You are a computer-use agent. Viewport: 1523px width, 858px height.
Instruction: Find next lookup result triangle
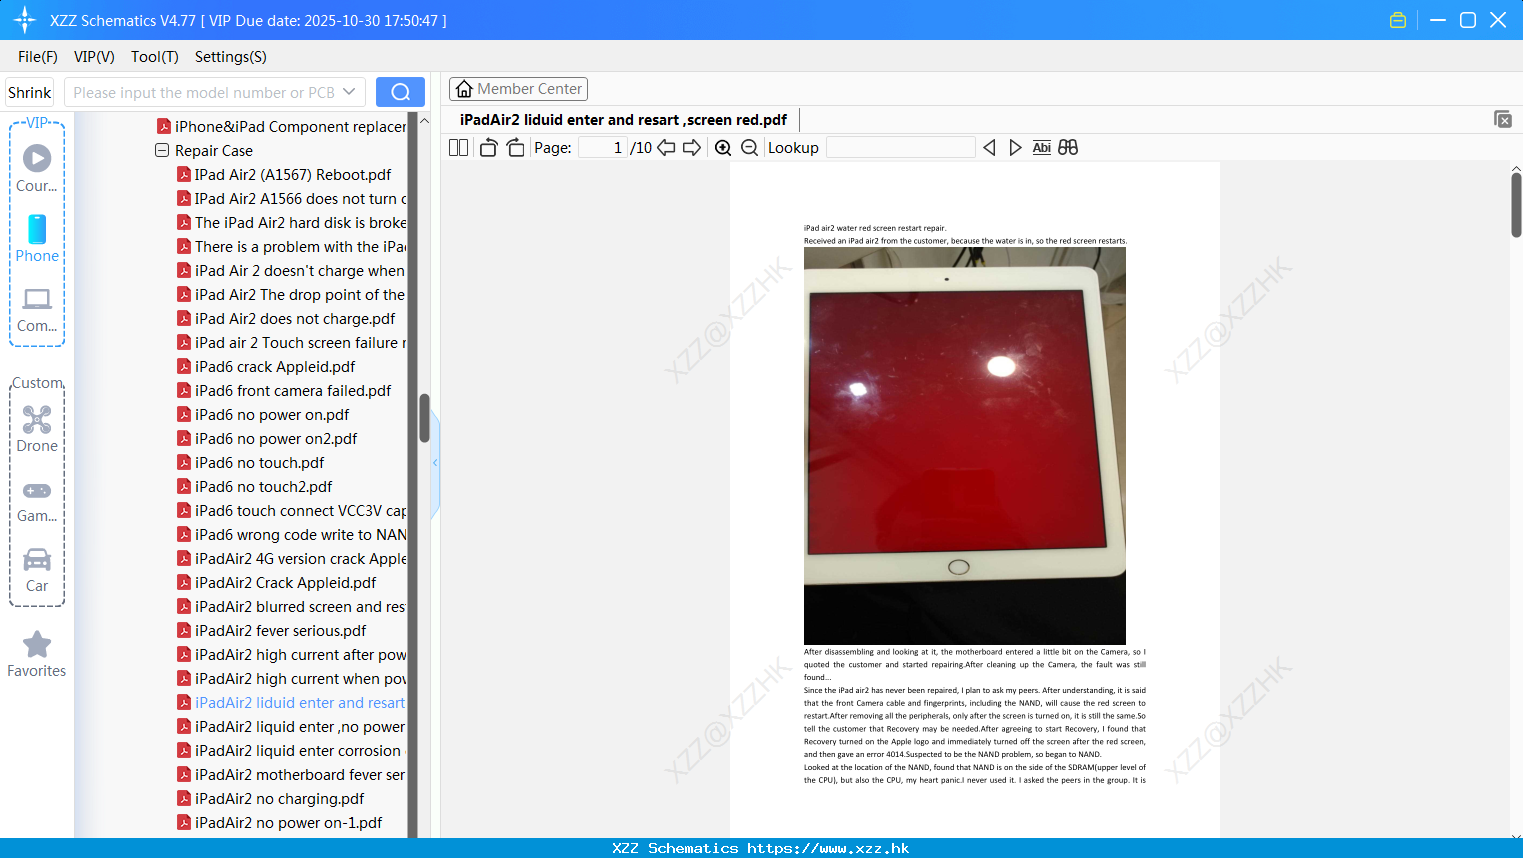click(x=1015, y=148)
